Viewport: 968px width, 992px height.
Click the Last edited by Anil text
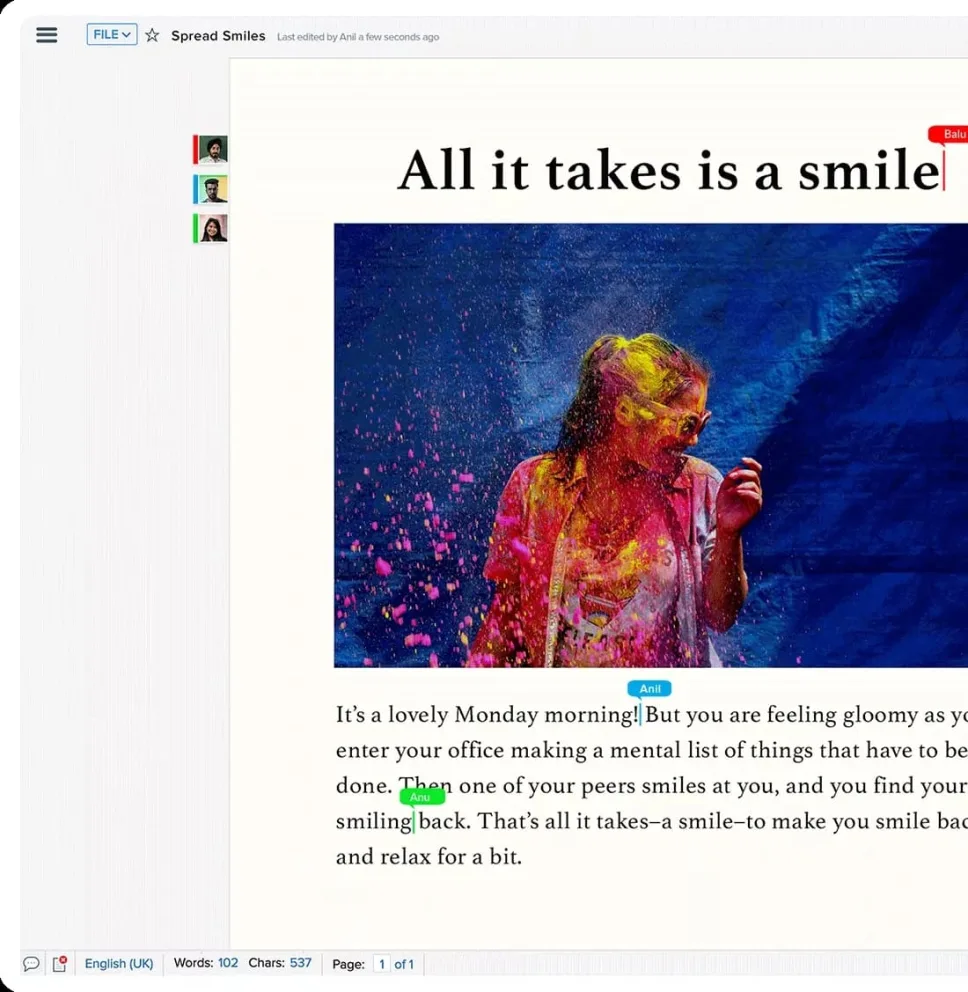click(x=358, y=37)
